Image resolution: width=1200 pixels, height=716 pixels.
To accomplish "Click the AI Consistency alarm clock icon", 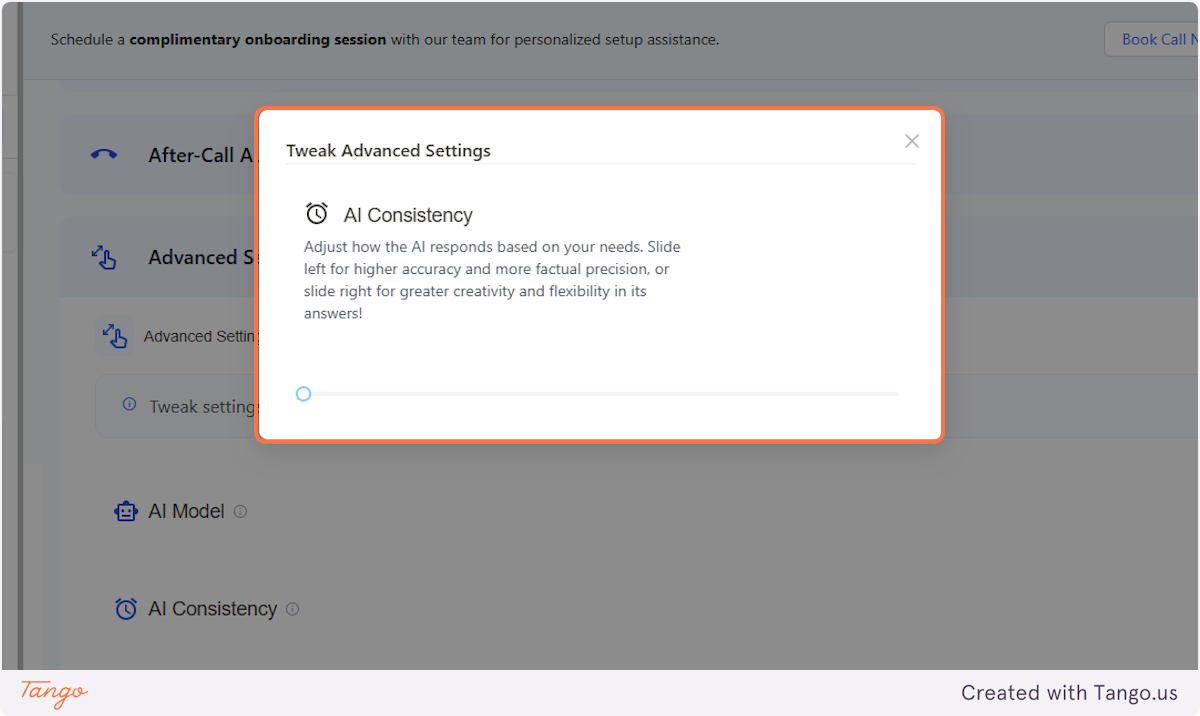I will tap(125, 608).
